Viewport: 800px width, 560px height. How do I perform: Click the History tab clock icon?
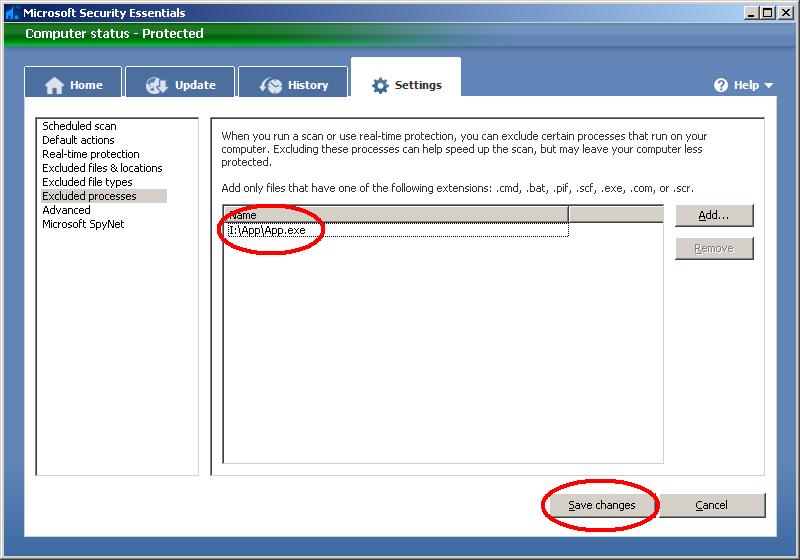coord(271,85)
